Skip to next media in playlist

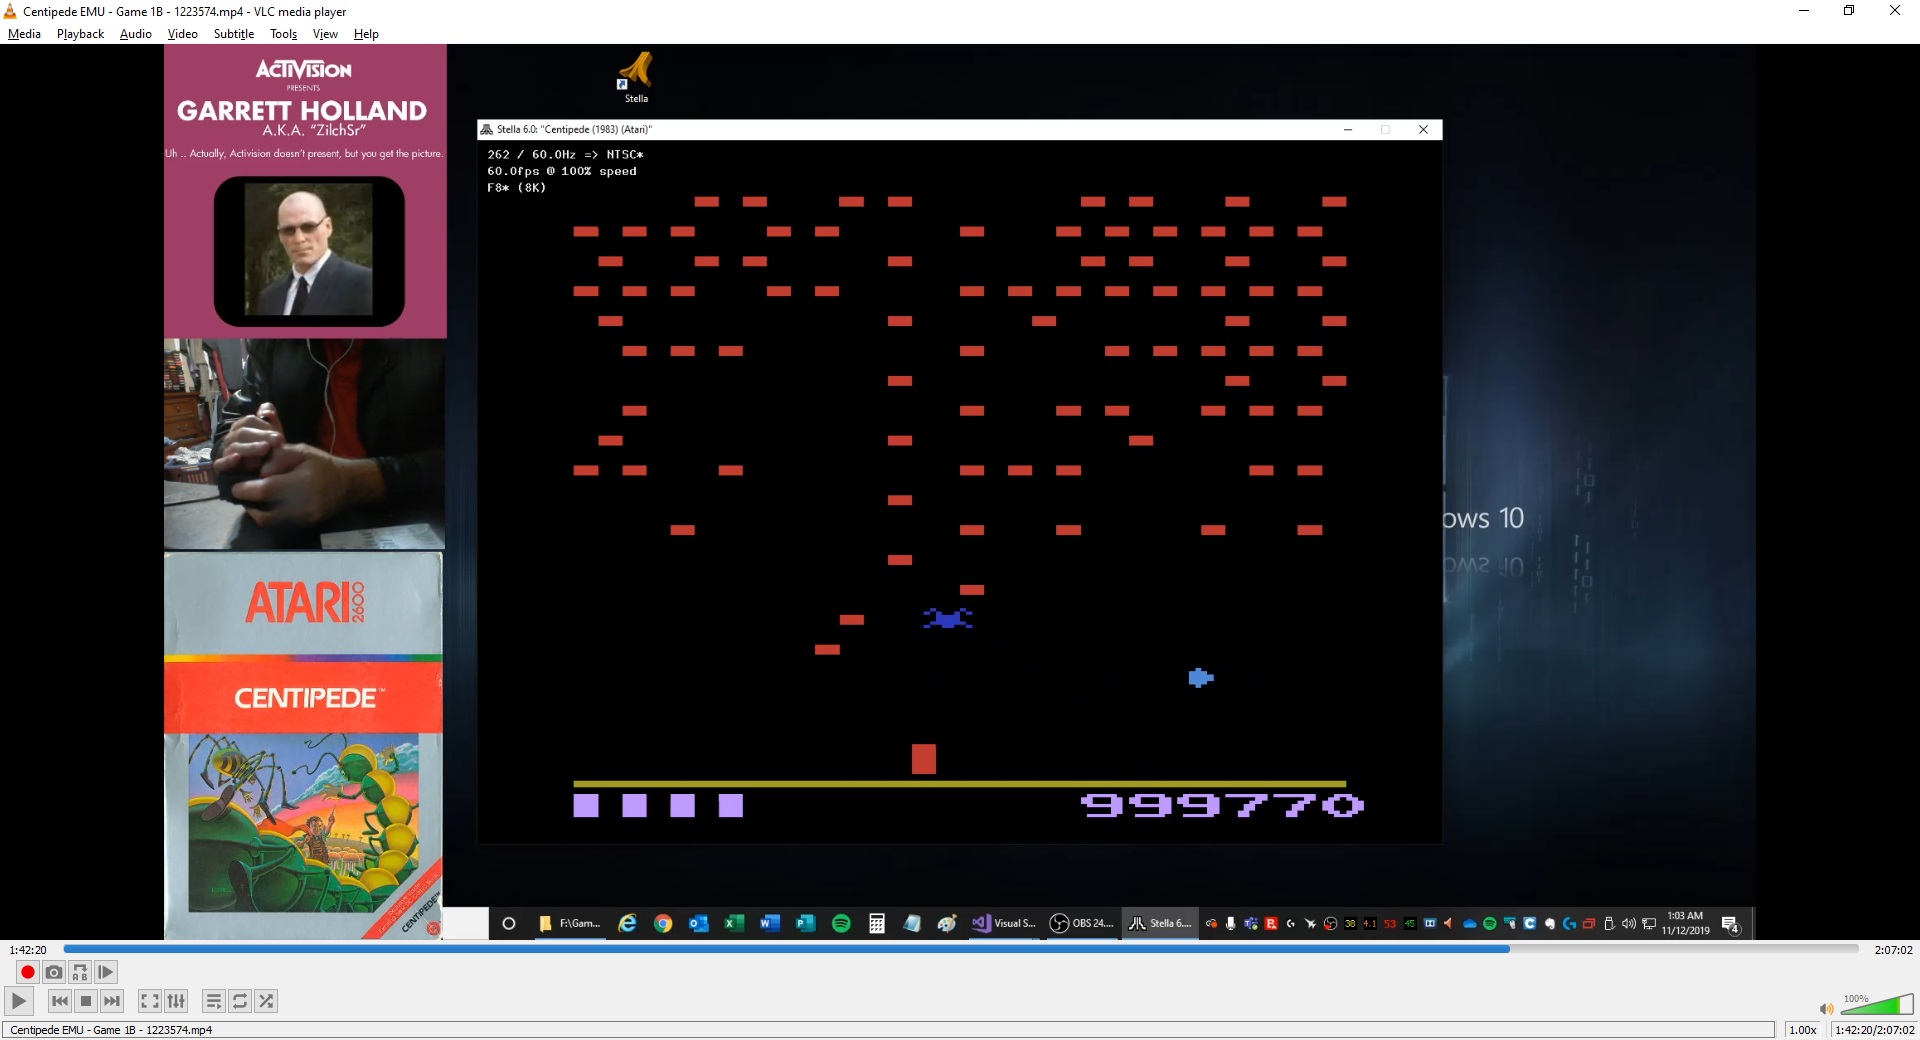(x=112, y=1001)
